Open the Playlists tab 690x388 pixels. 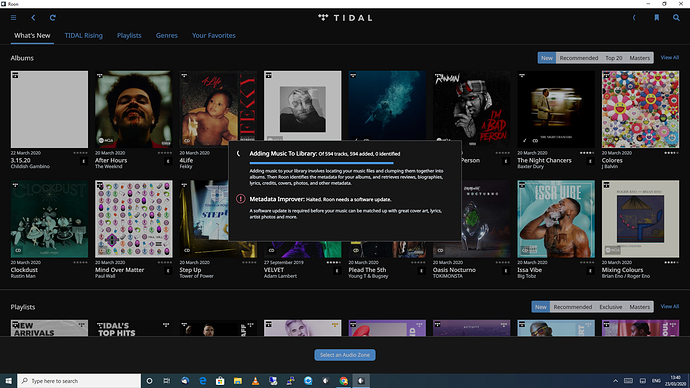129,36
